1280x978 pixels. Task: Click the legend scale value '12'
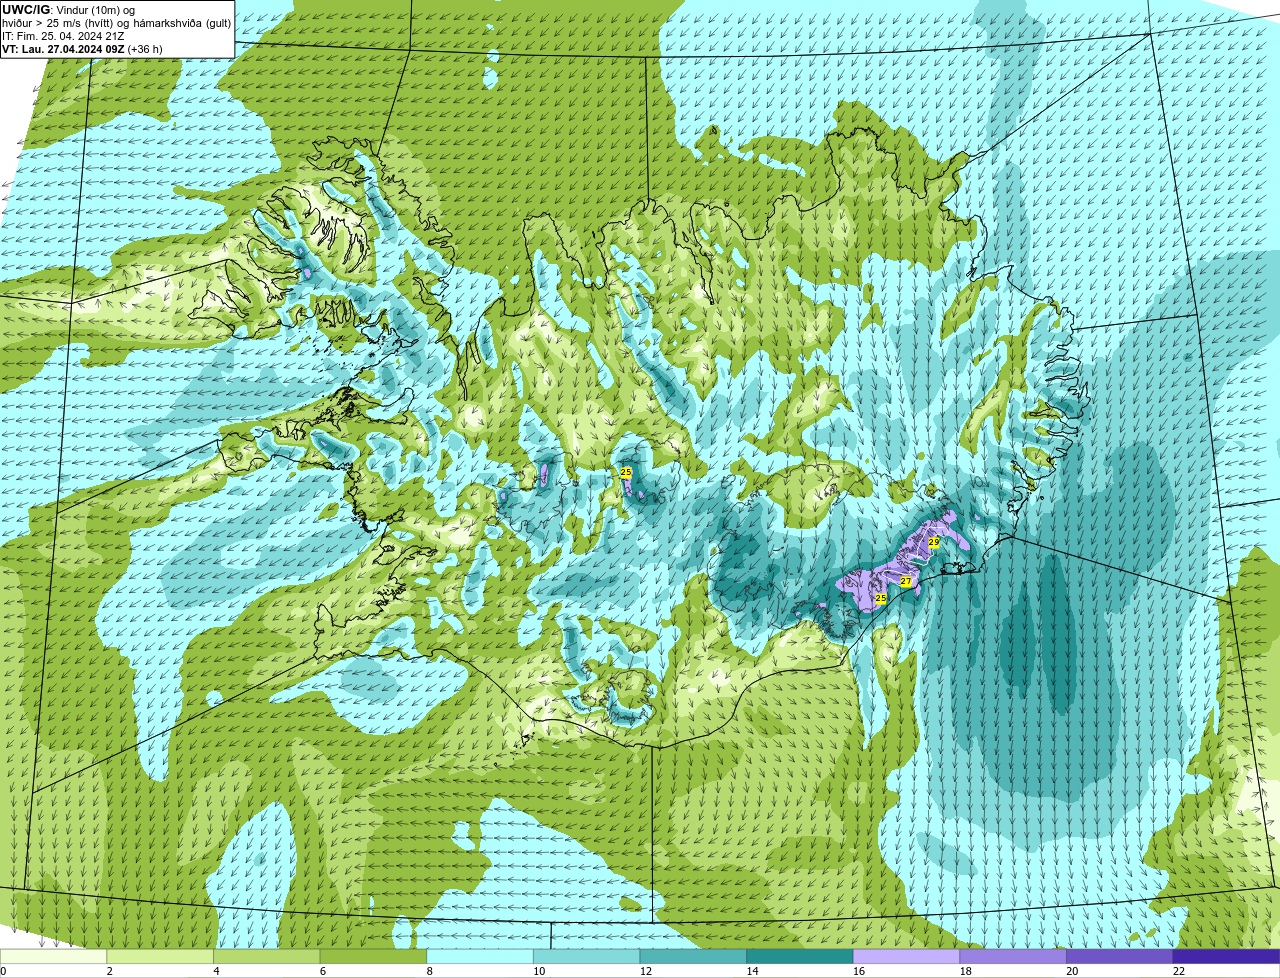coord(646,971)
